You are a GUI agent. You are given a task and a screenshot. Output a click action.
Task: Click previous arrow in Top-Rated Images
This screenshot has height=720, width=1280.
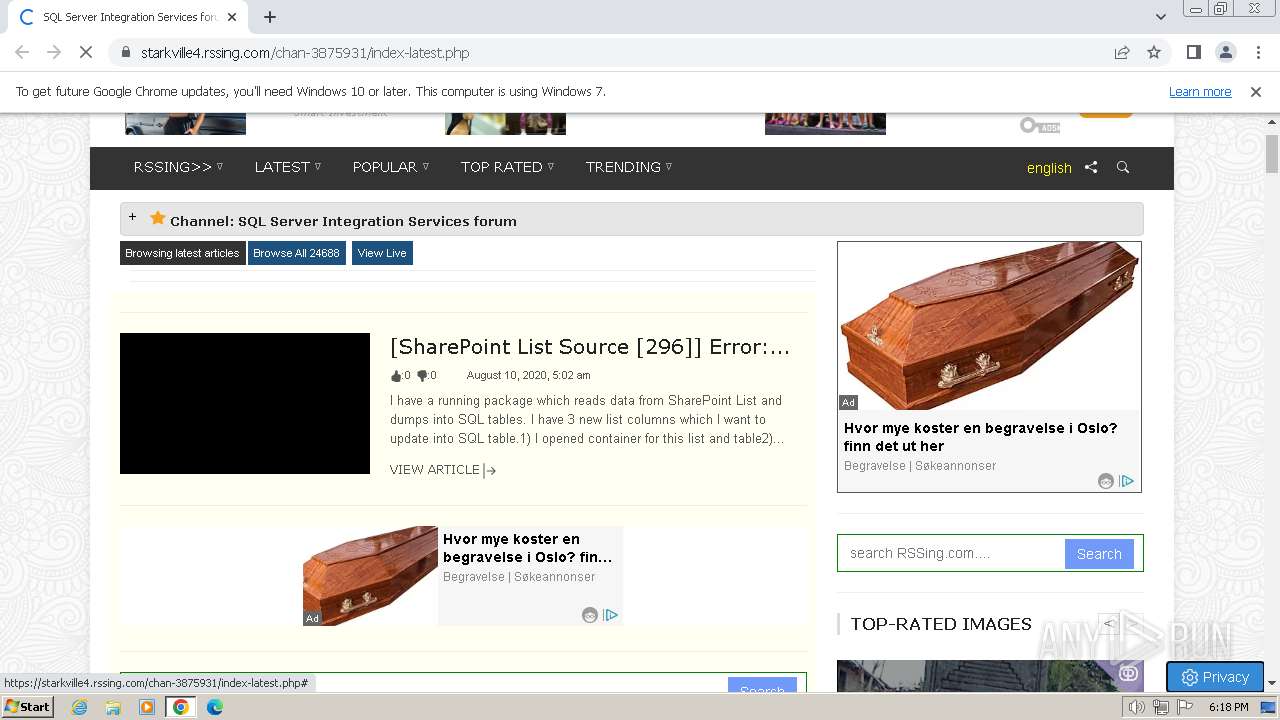1108,623
